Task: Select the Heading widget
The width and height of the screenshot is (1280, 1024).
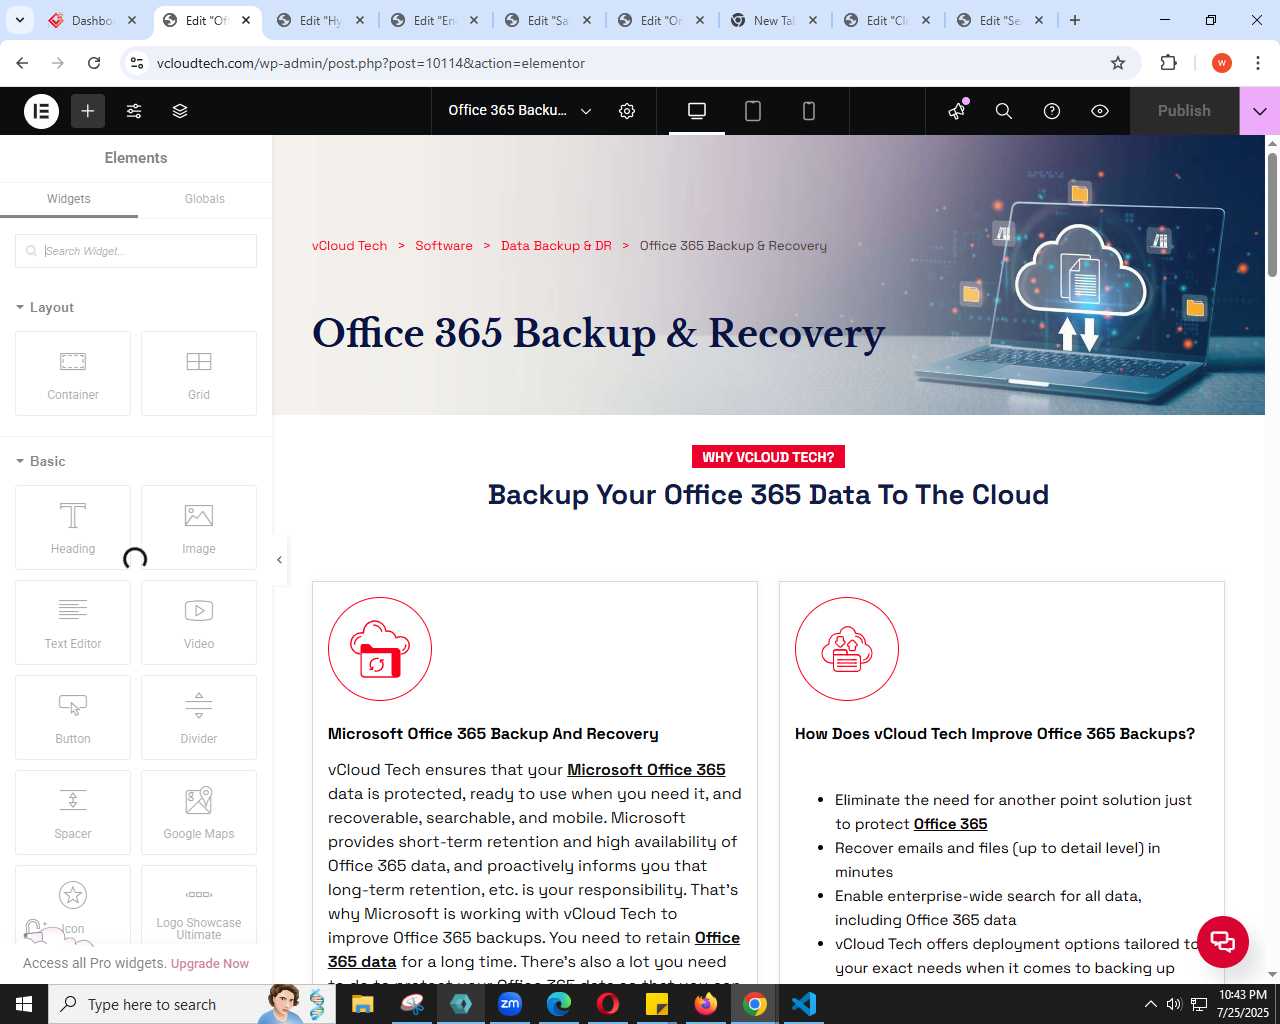Action: [x=73, y=527]
